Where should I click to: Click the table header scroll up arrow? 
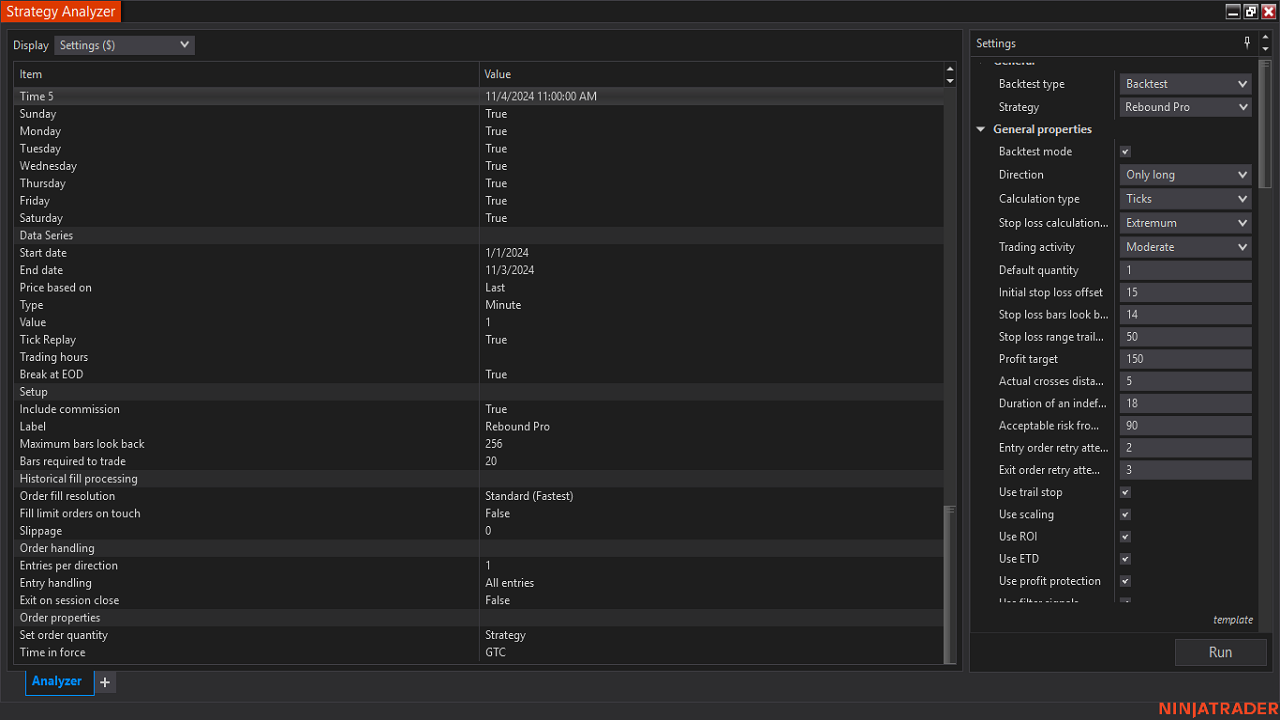point(950,69)
